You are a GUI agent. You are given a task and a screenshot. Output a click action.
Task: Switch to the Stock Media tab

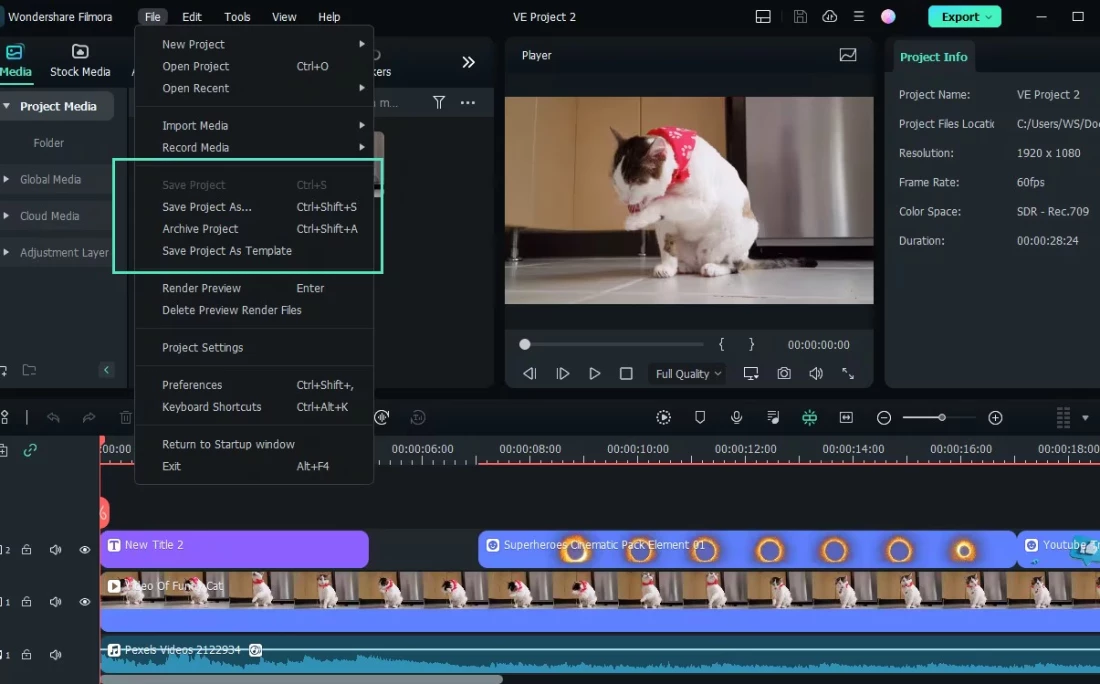pyautogui.click(x=80, y=61)
